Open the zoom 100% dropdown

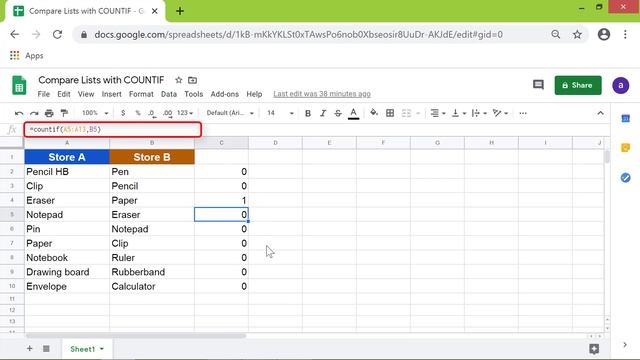(95, 113)
